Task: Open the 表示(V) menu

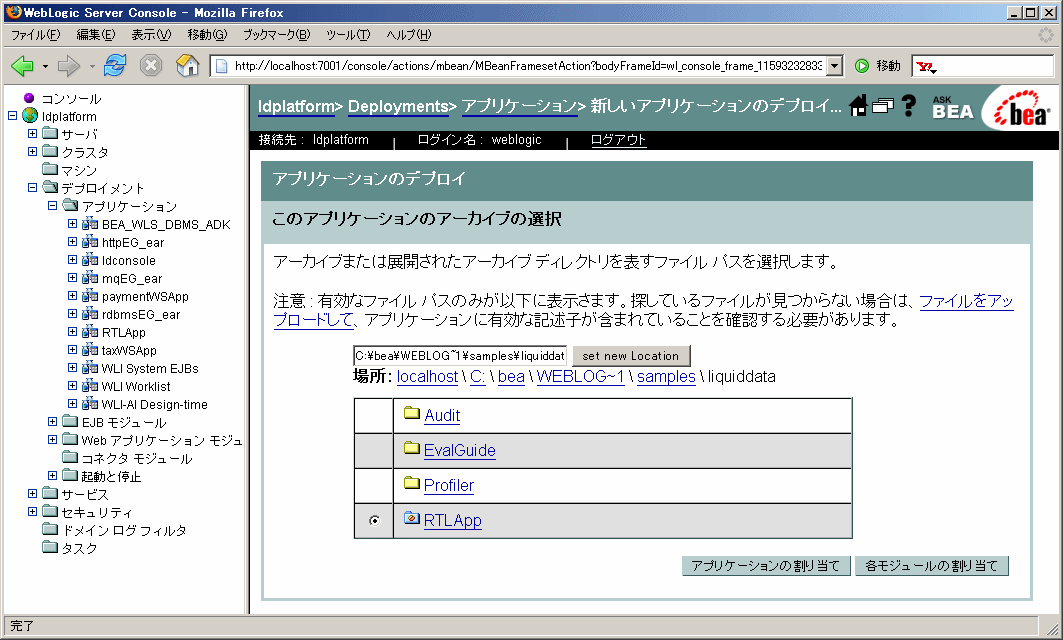Action: tap(151, 35)
